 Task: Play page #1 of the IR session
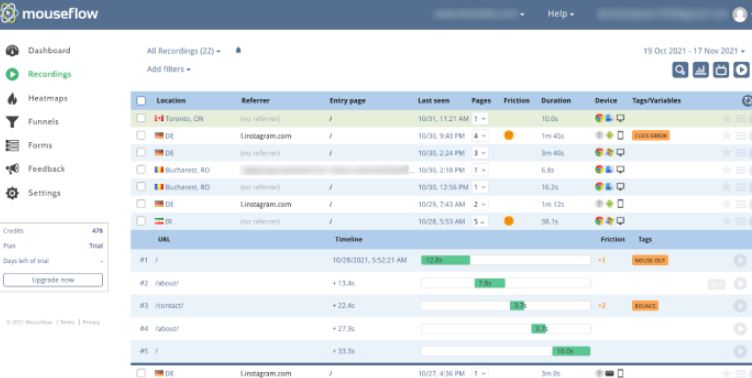(x=740, y=260)
